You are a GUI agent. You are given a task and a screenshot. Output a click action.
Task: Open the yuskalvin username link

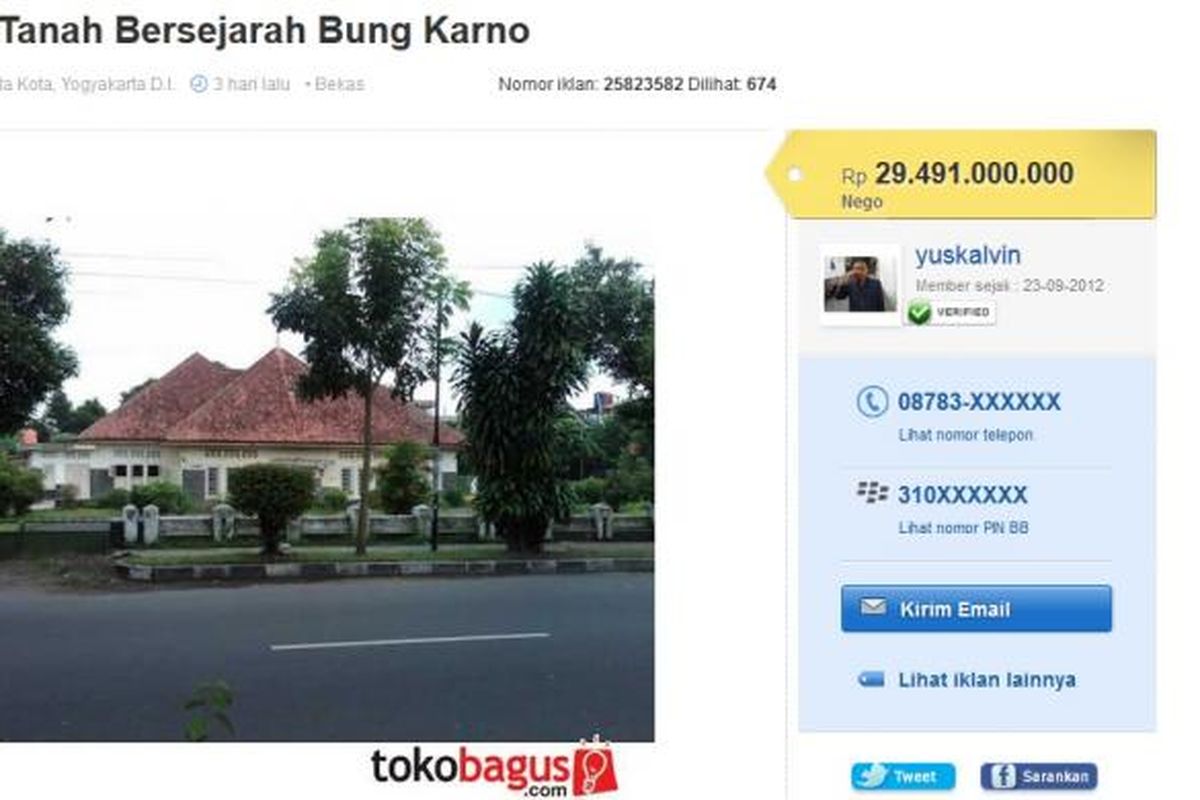pos(967,256)
